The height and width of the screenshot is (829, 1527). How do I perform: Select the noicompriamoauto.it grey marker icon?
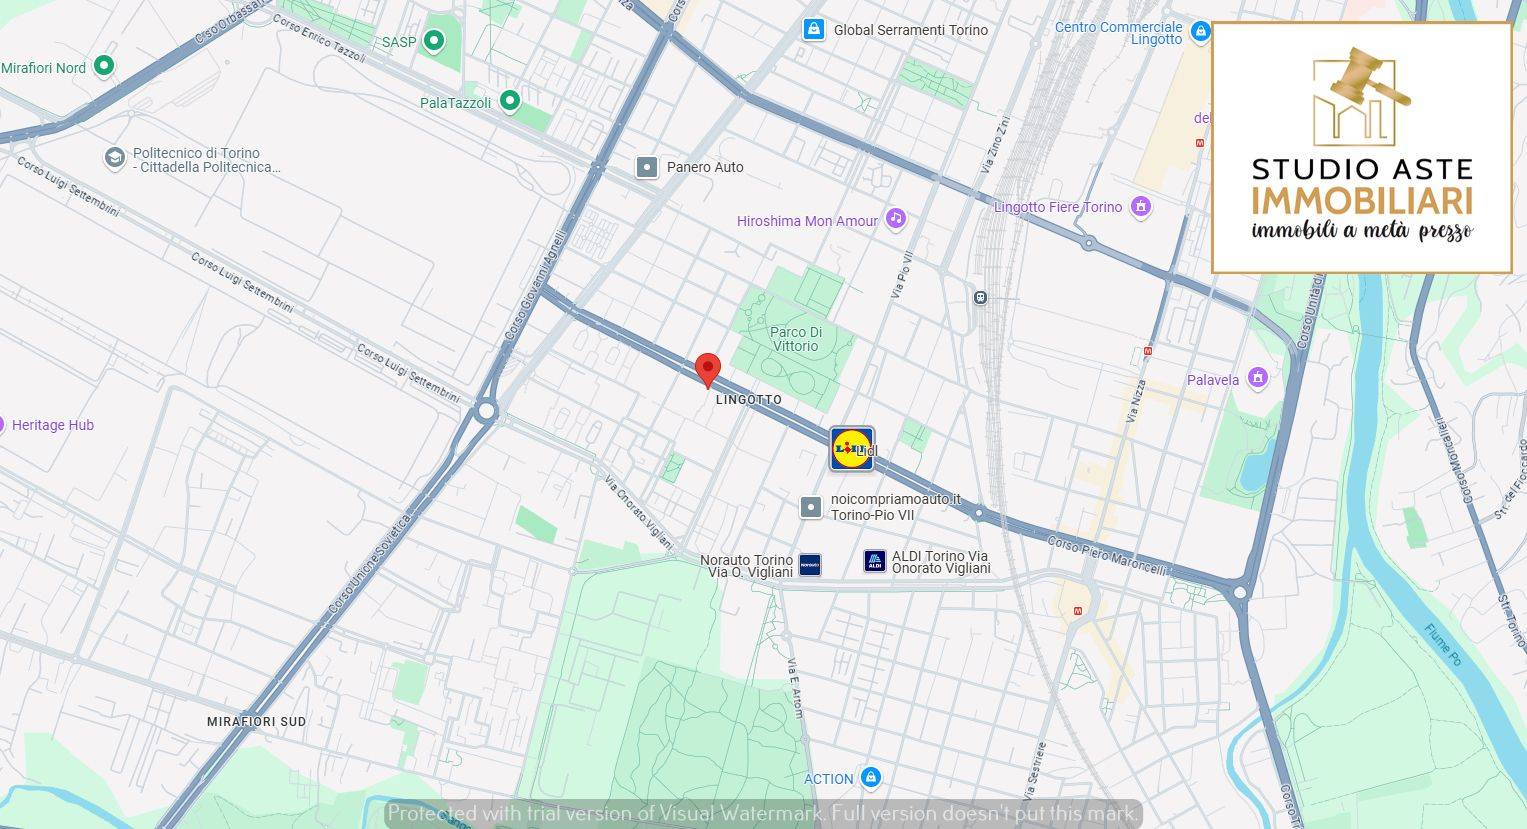click(811, 507)
